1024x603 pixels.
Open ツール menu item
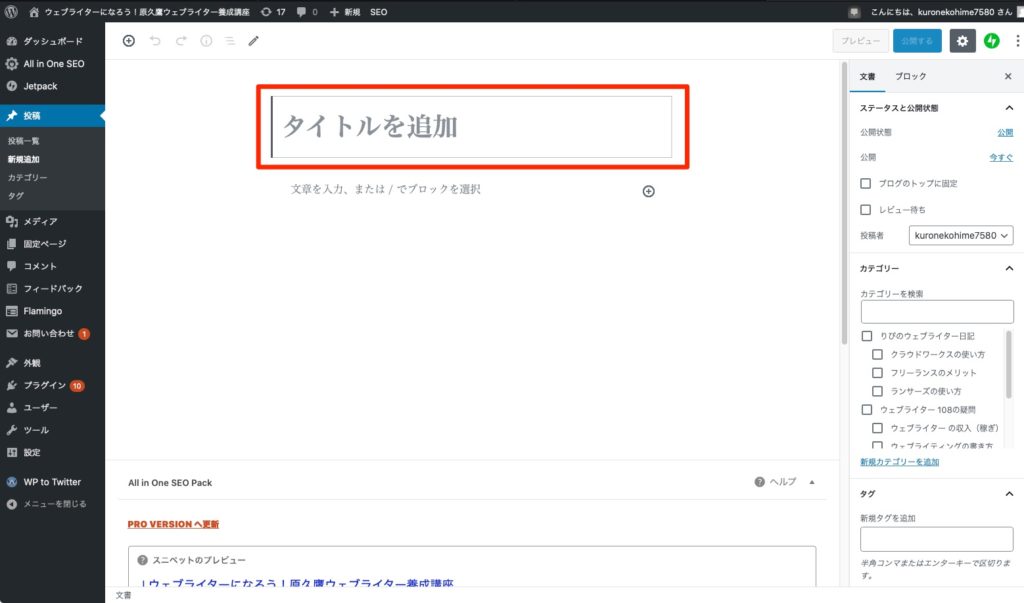pos(52,430)
